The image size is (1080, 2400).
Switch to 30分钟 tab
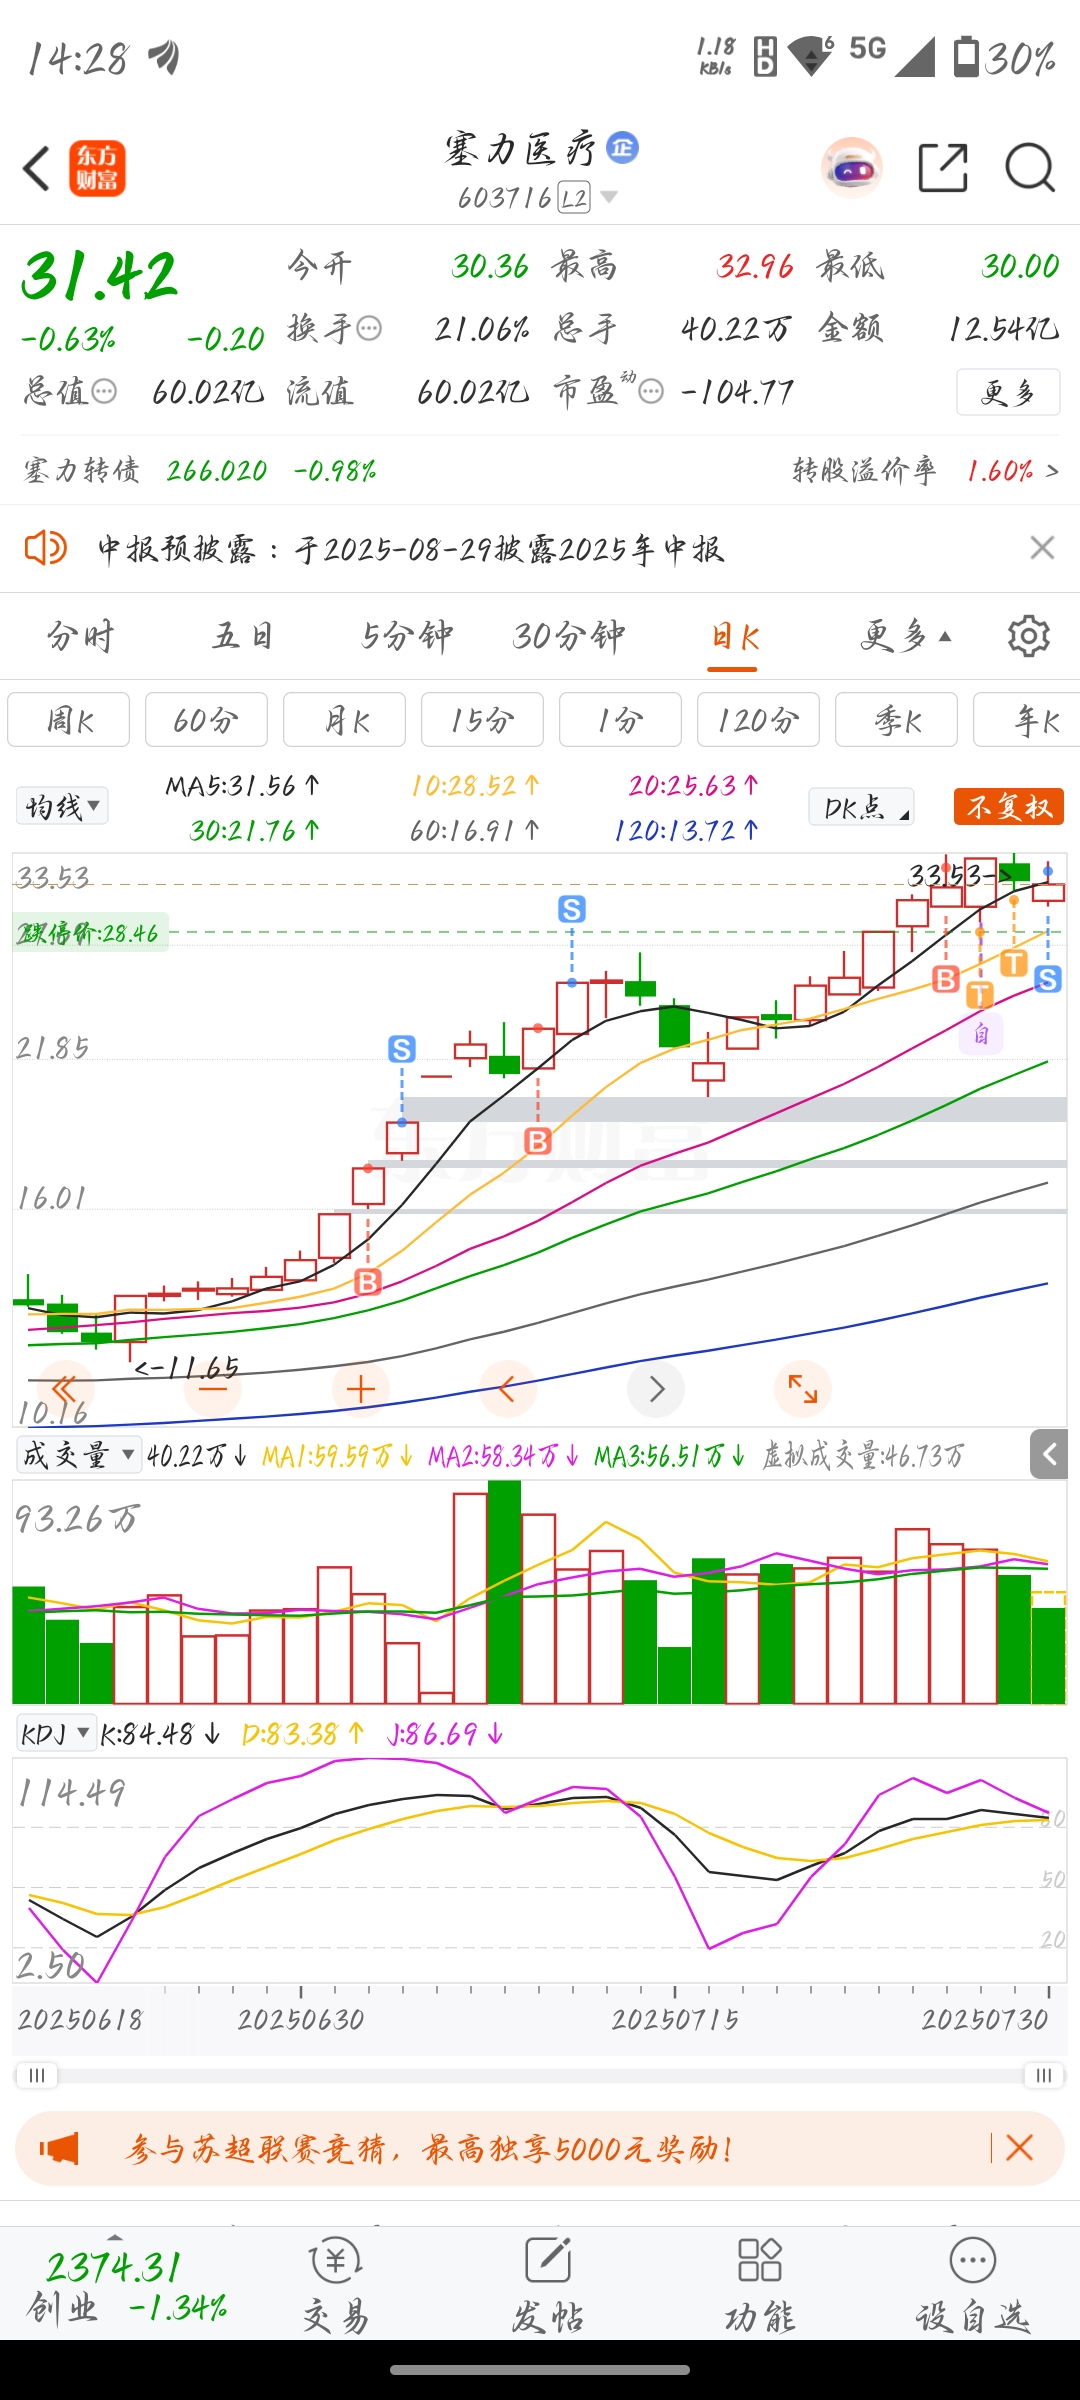pyautogui.click(x=569, y=636)
